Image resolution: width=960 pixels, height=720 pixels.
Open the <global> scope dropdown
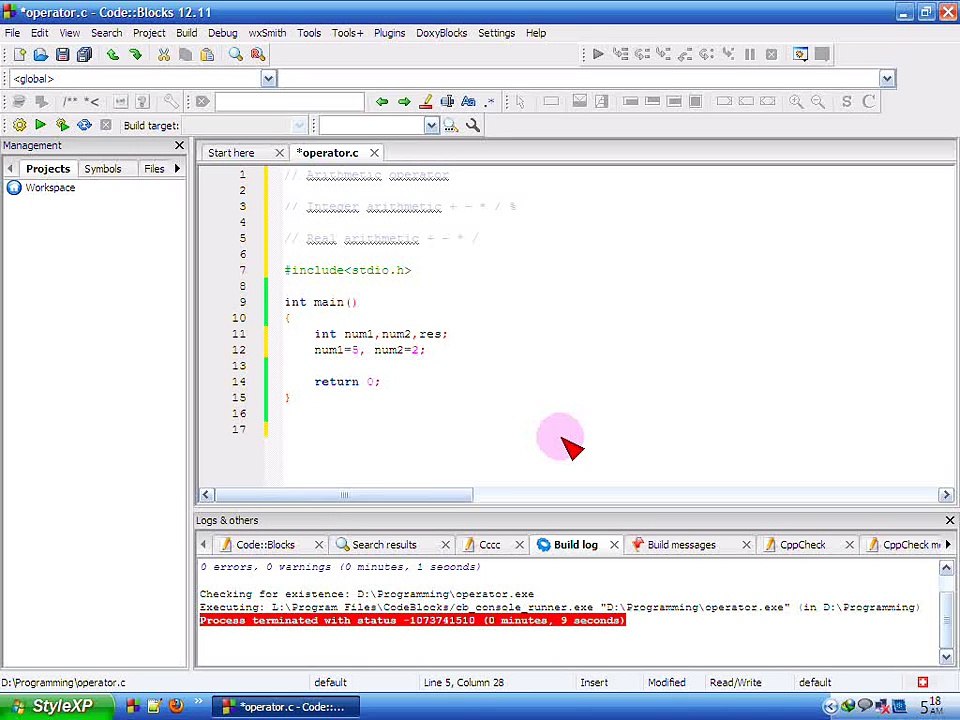(x=269, y=78)
